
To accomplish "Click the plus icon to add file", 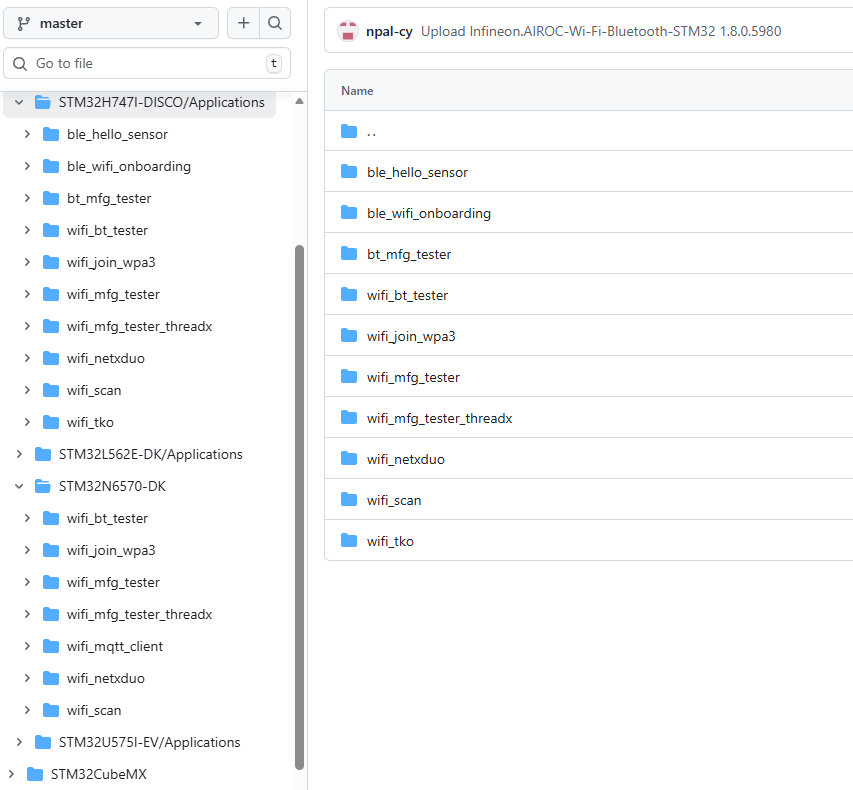I will pyautogui.click(x=243, y=23).
